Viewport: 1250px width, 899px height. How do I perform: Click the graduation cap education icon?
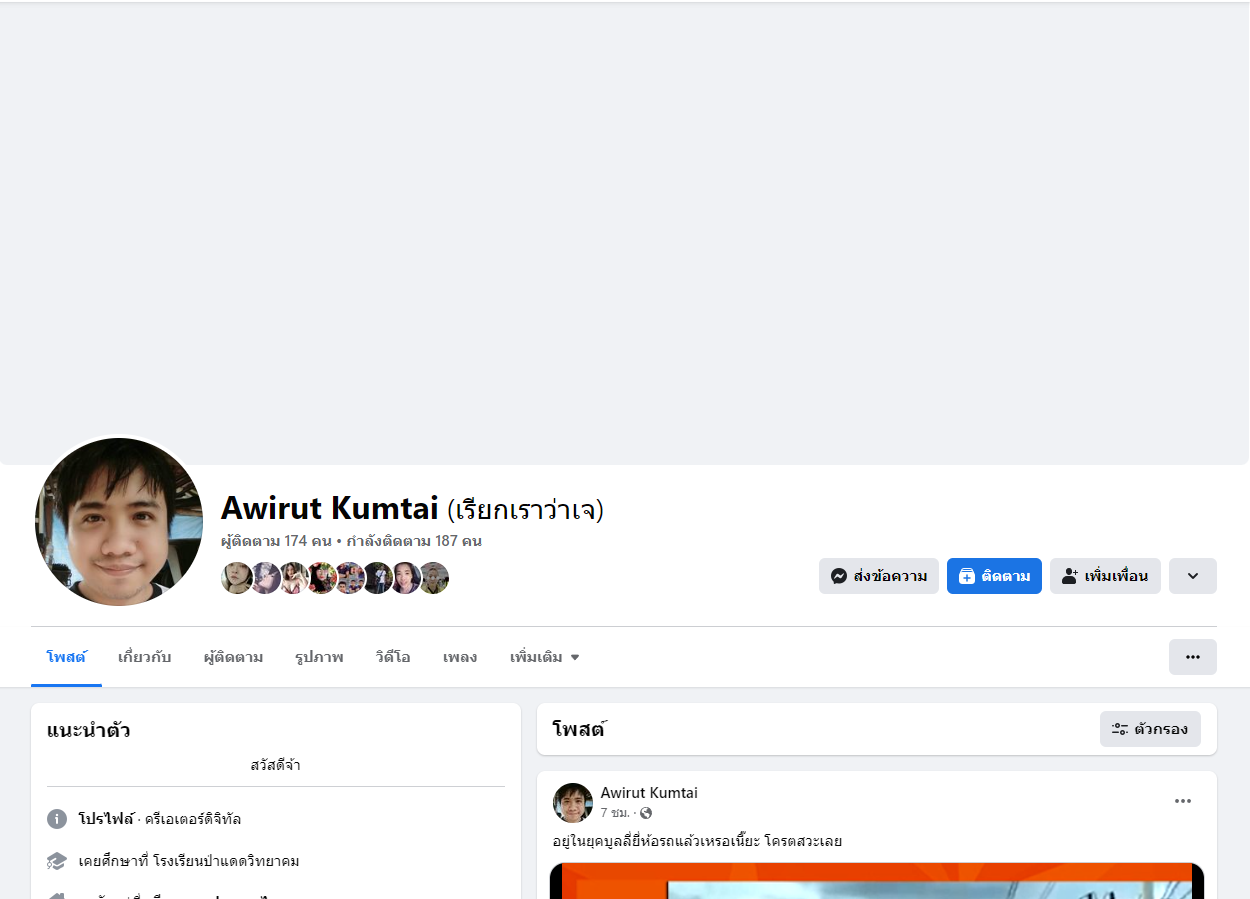click(57, 861)
